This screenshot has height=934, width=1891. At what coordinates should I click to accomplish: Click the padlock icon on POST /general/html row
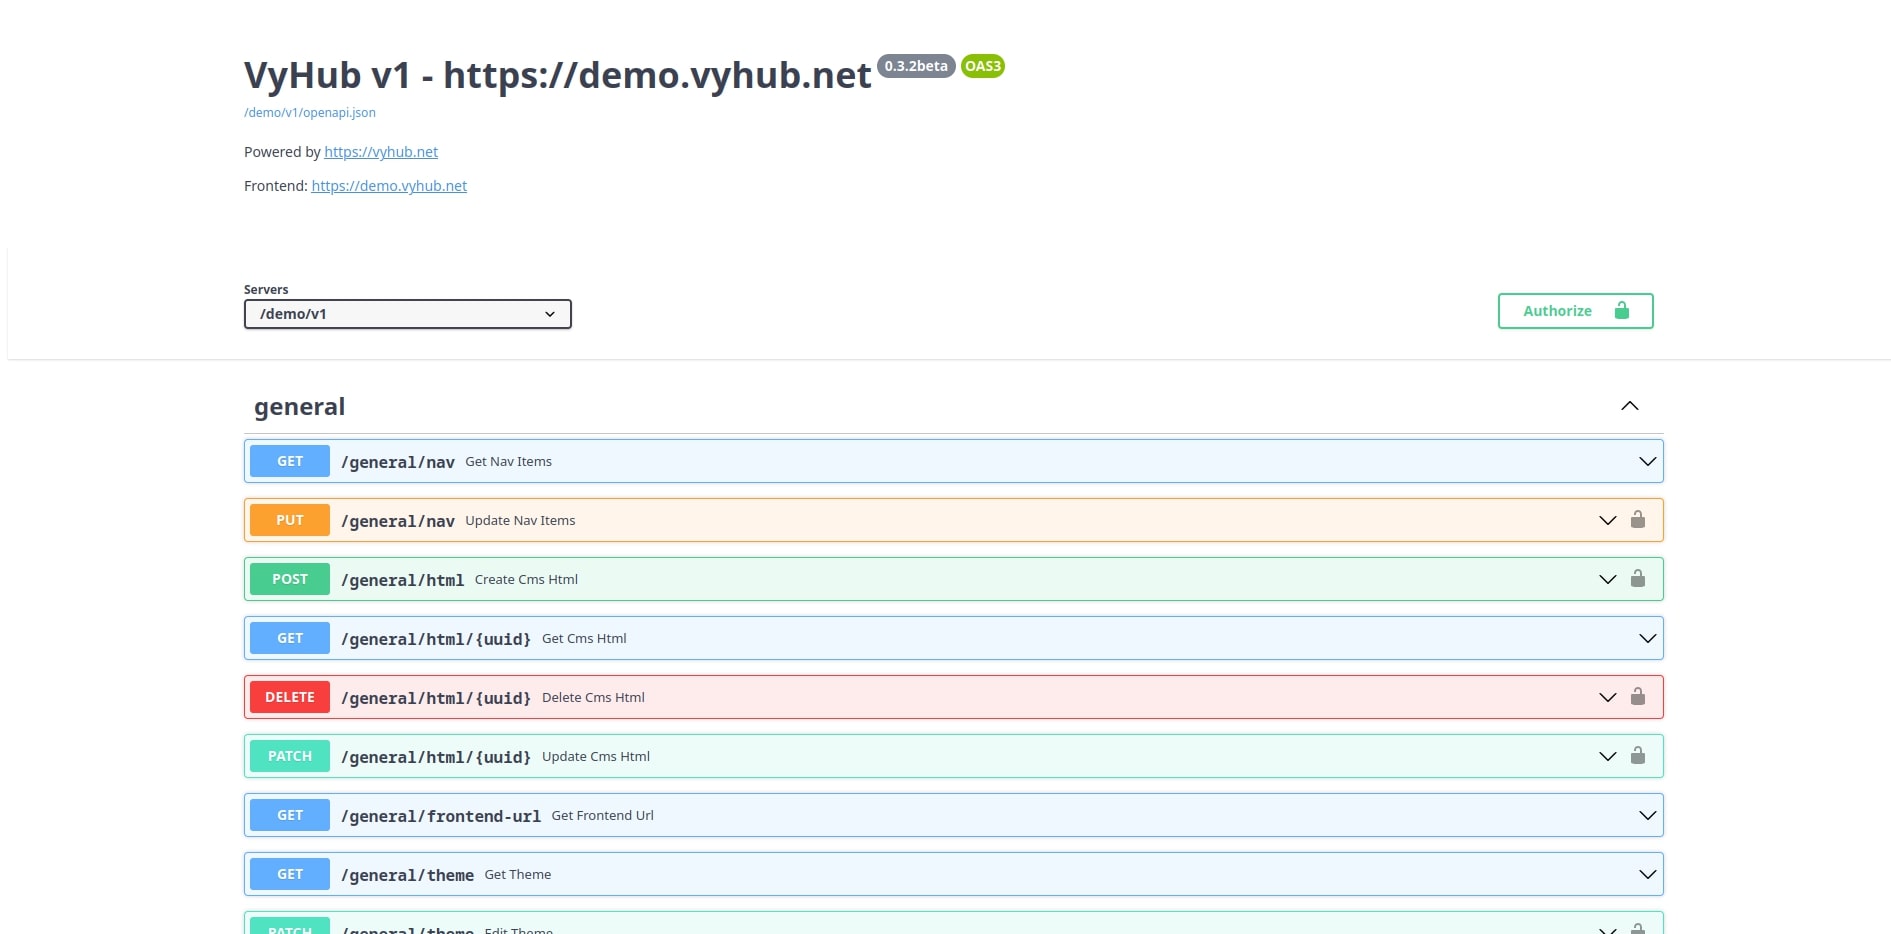1639,578
